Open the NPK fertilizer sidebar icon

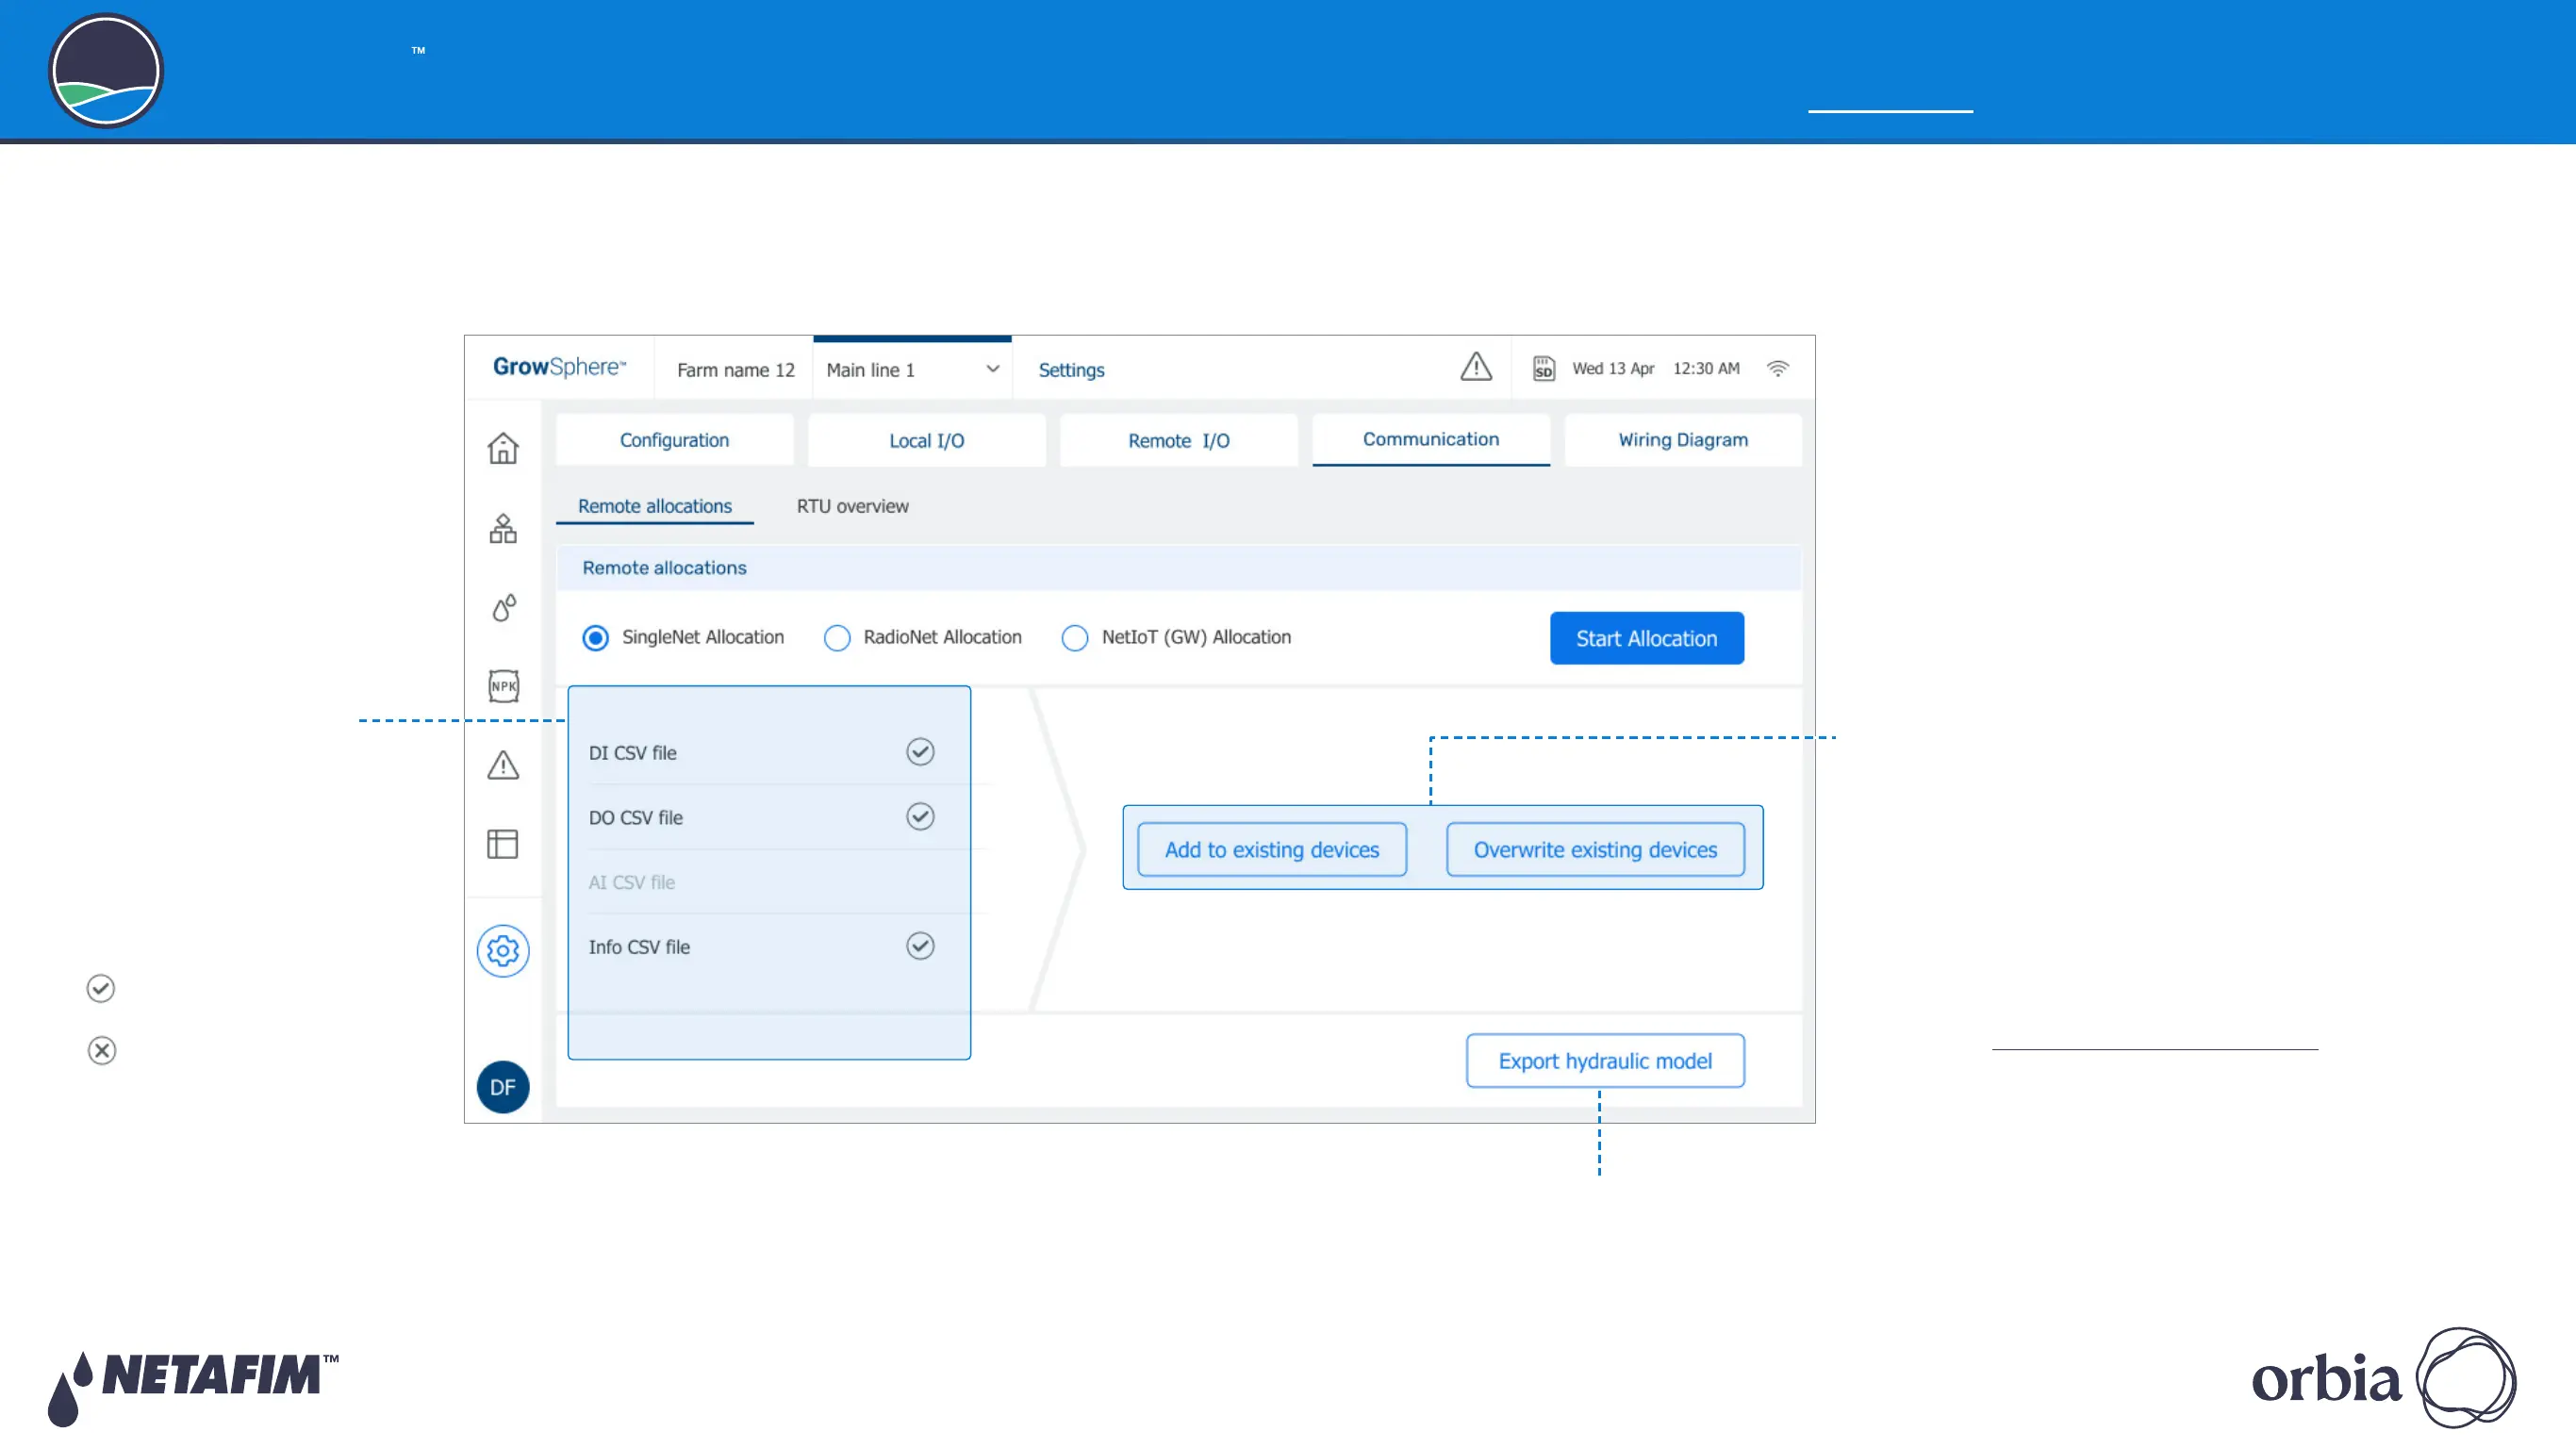(x=503, y=686)
